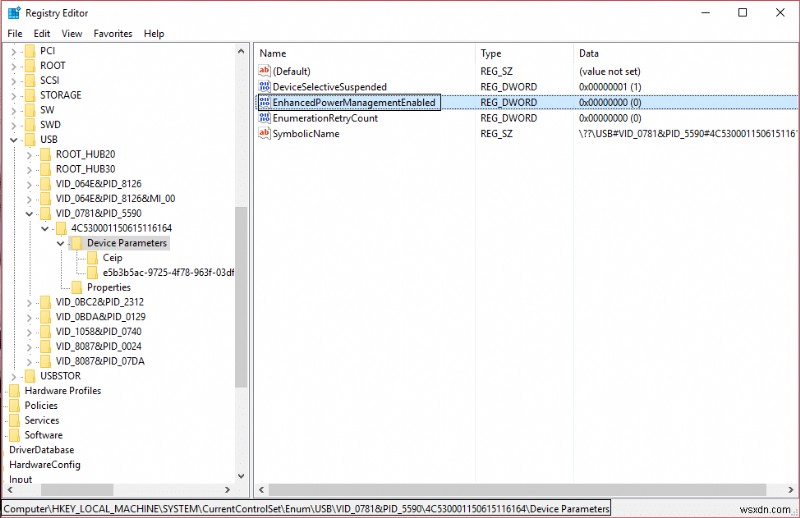This screenshot has height=518, width=800.
Task: Expand the SCSI key
Action: point(14,81)
